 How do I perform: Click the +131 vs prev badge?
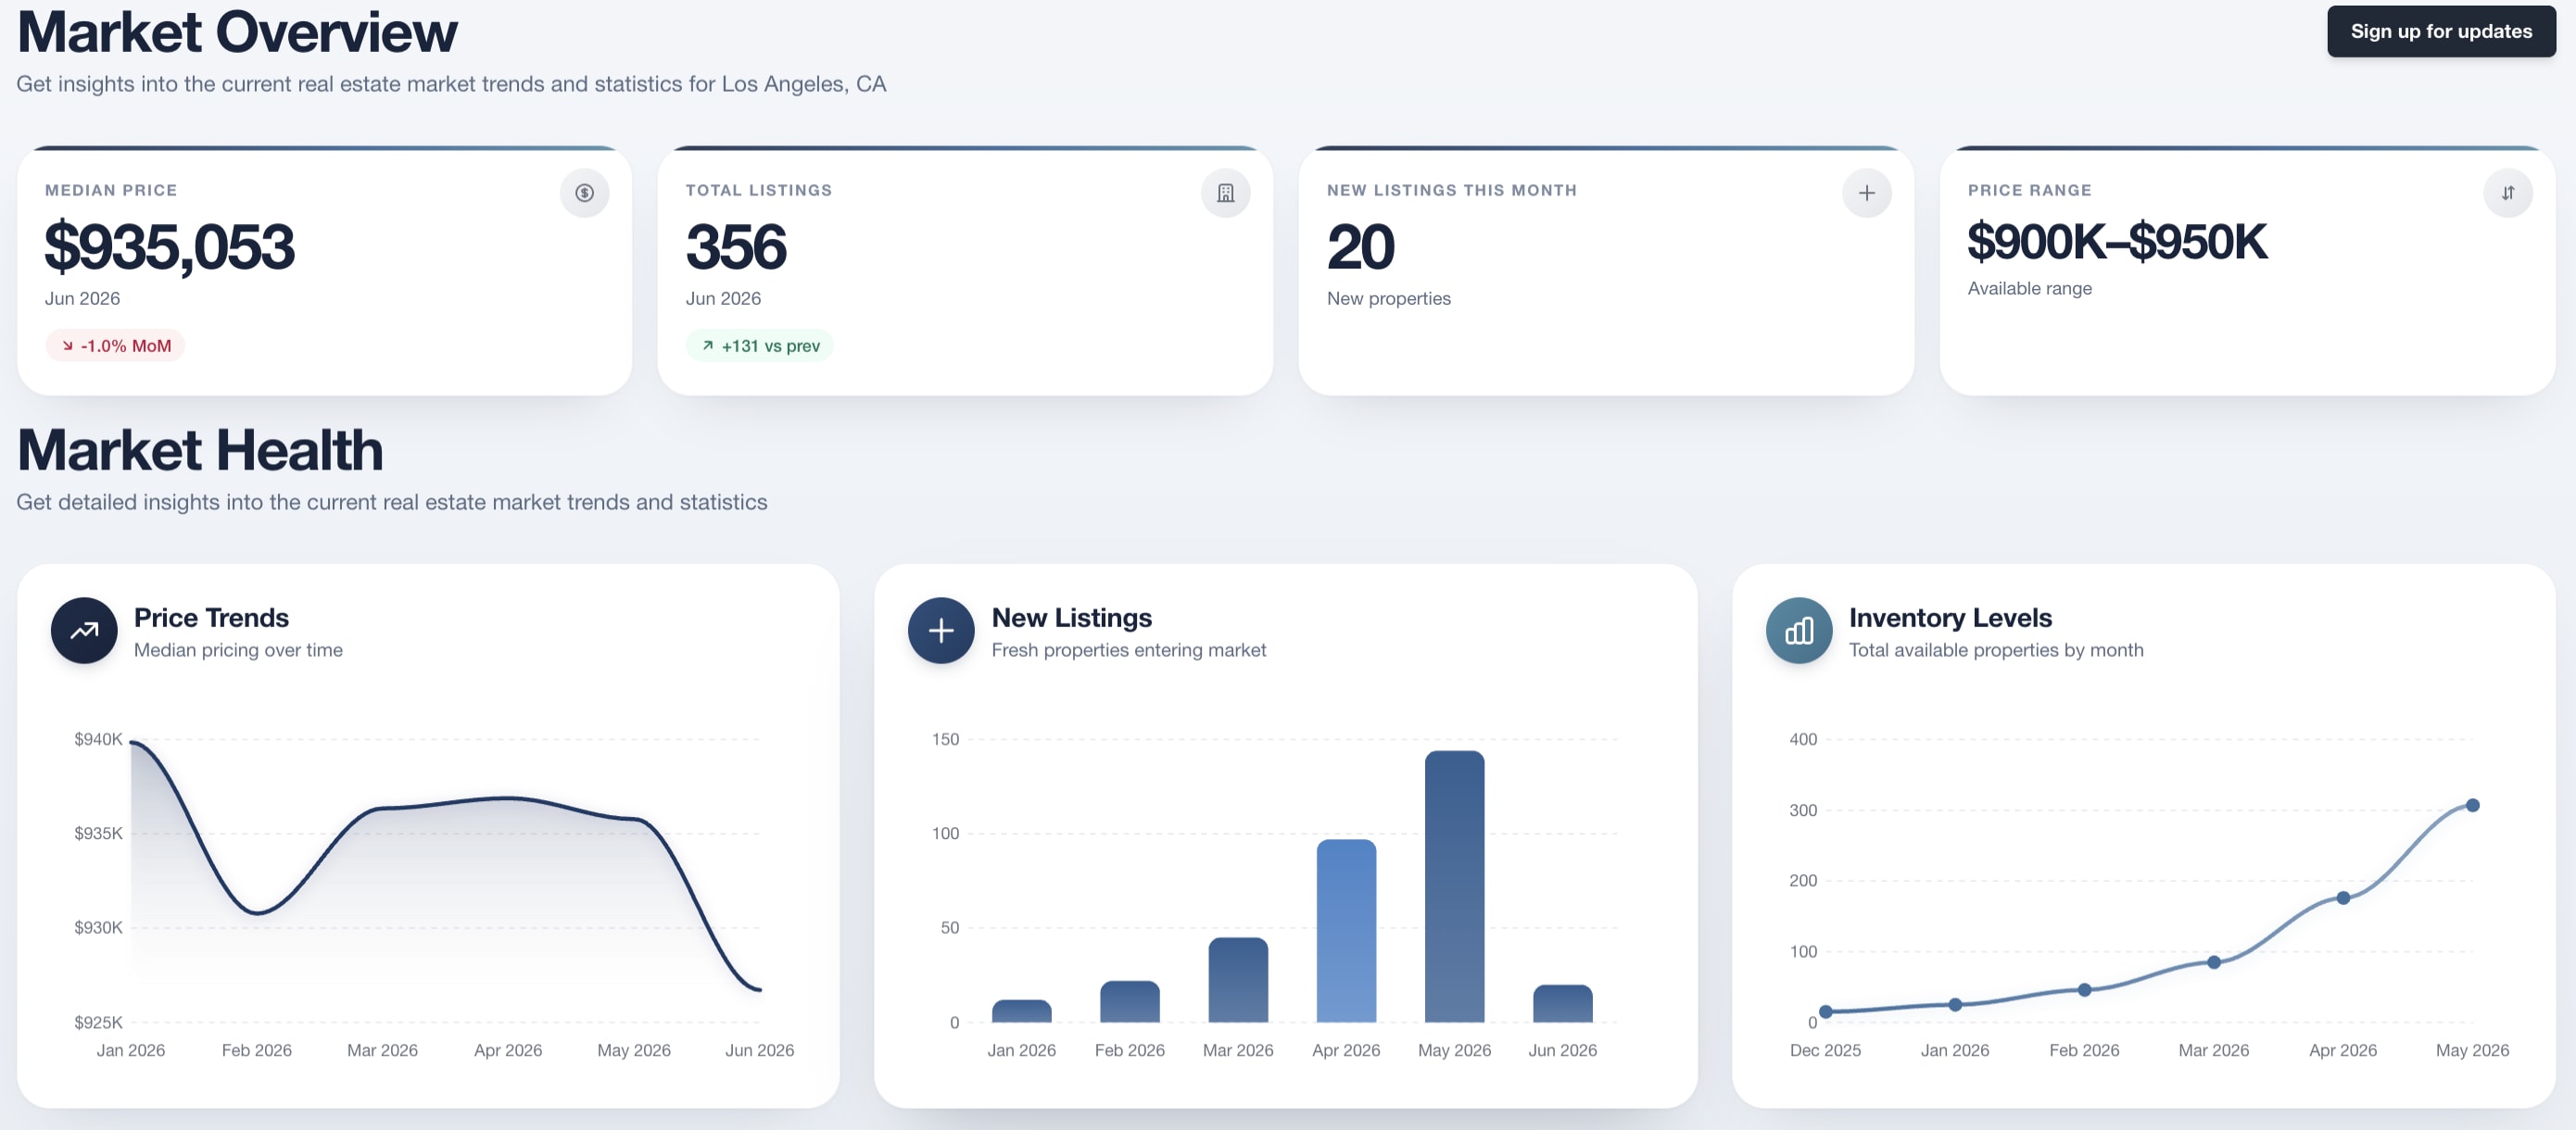click(760, 346)
